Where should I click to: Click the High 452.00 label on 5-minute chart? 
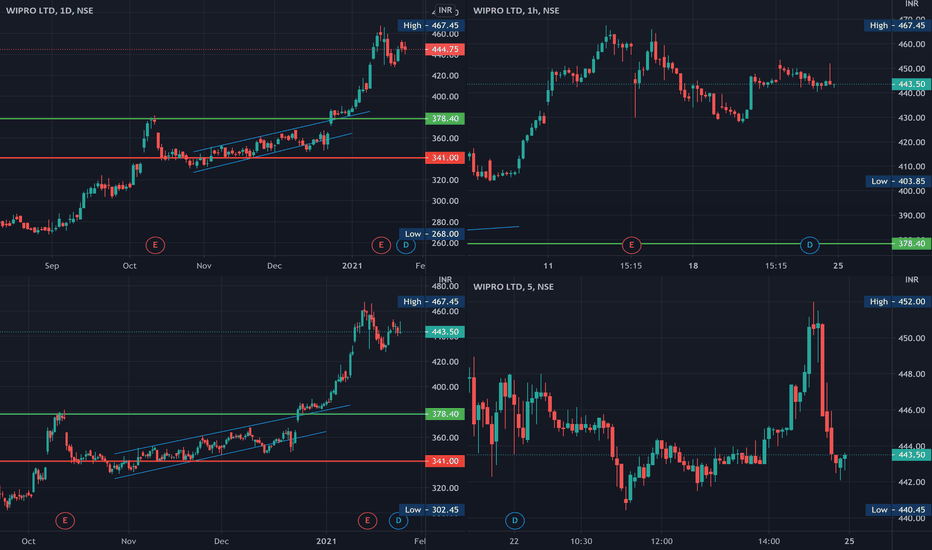(898, 301)
